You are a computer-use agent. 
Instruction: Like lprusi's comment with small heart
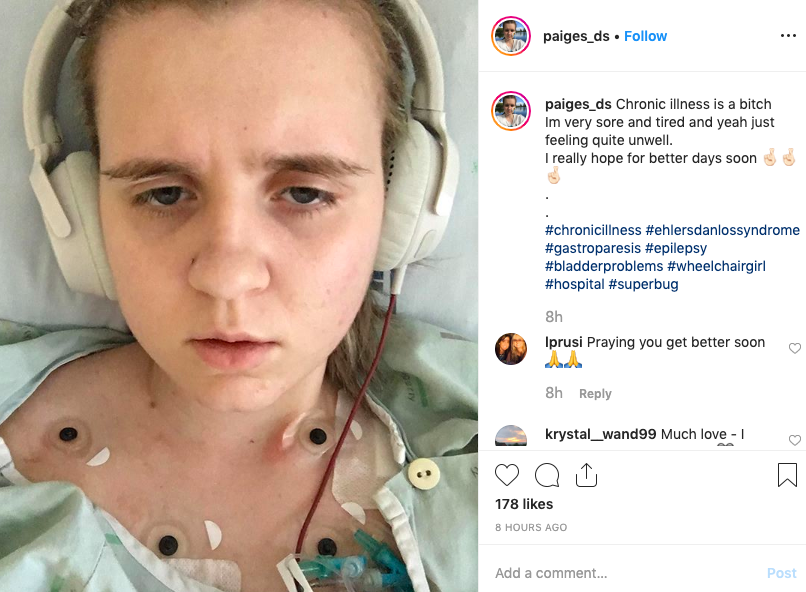click(795, 348)
